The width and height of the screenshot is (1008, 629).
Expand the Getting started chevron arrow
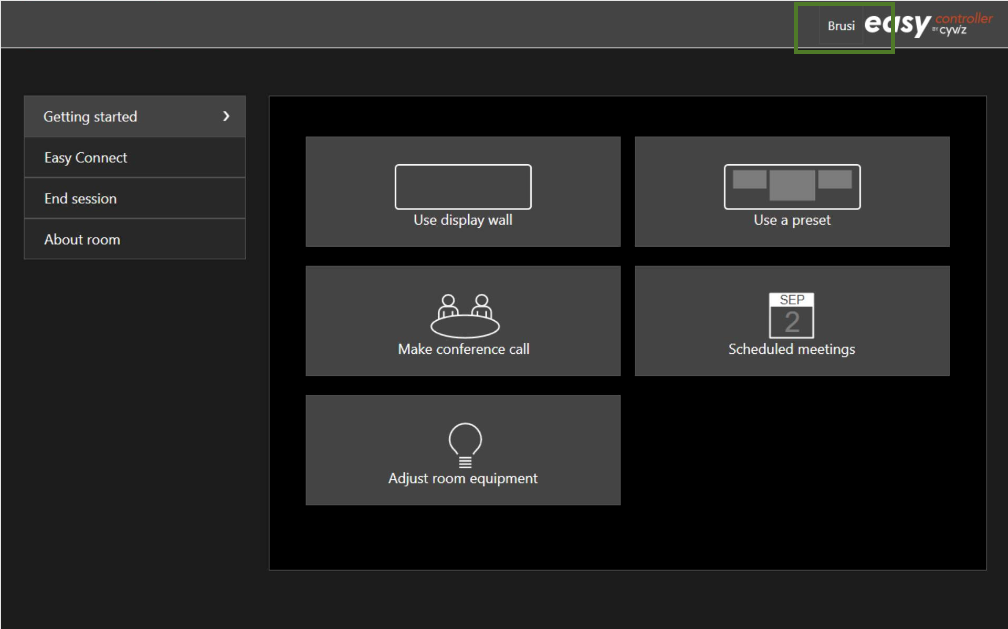tap(226, 117)
